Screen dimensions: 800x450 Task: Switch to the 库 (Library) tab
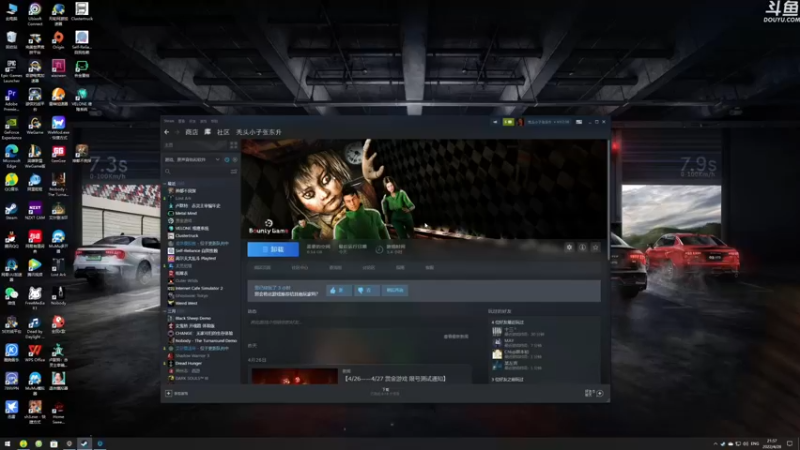tap(208, 132)
